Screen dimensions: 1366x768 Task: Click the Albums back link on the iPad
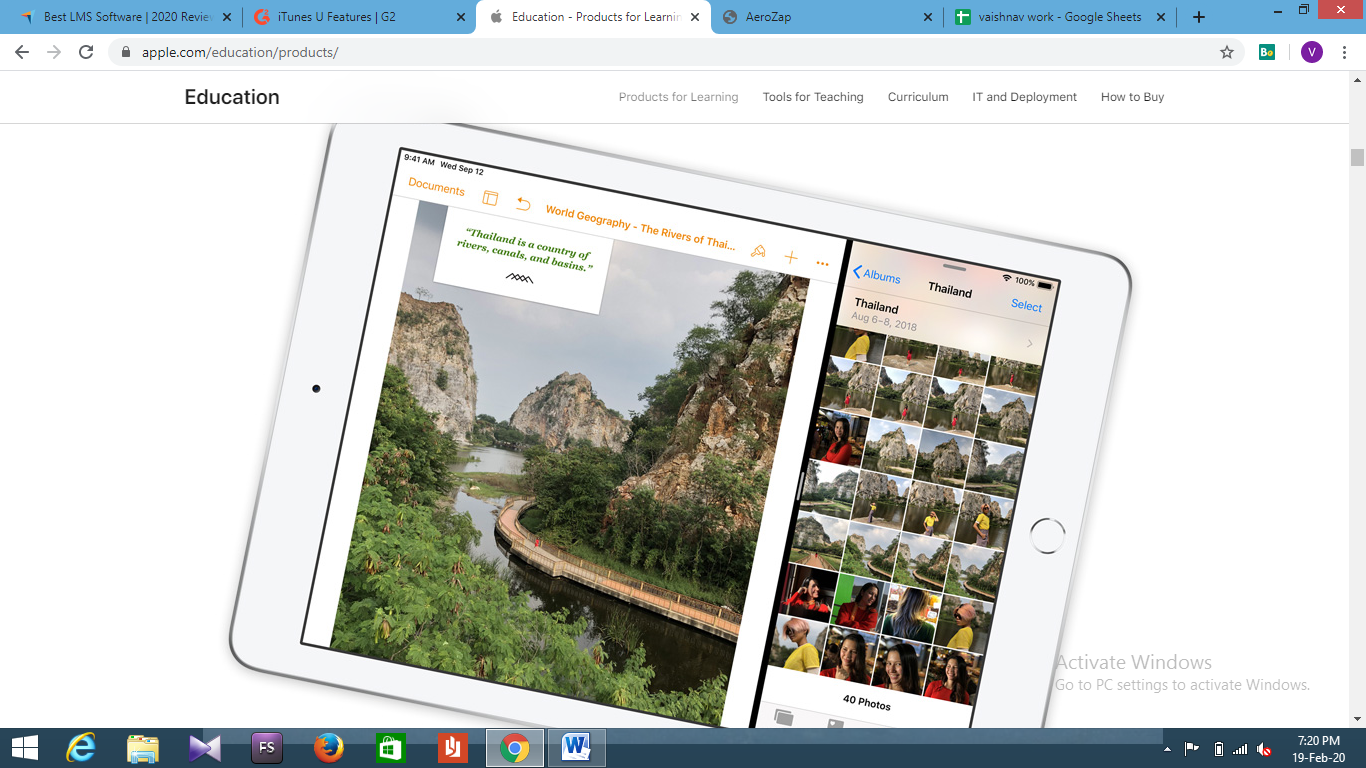click(x=876, y=275)
